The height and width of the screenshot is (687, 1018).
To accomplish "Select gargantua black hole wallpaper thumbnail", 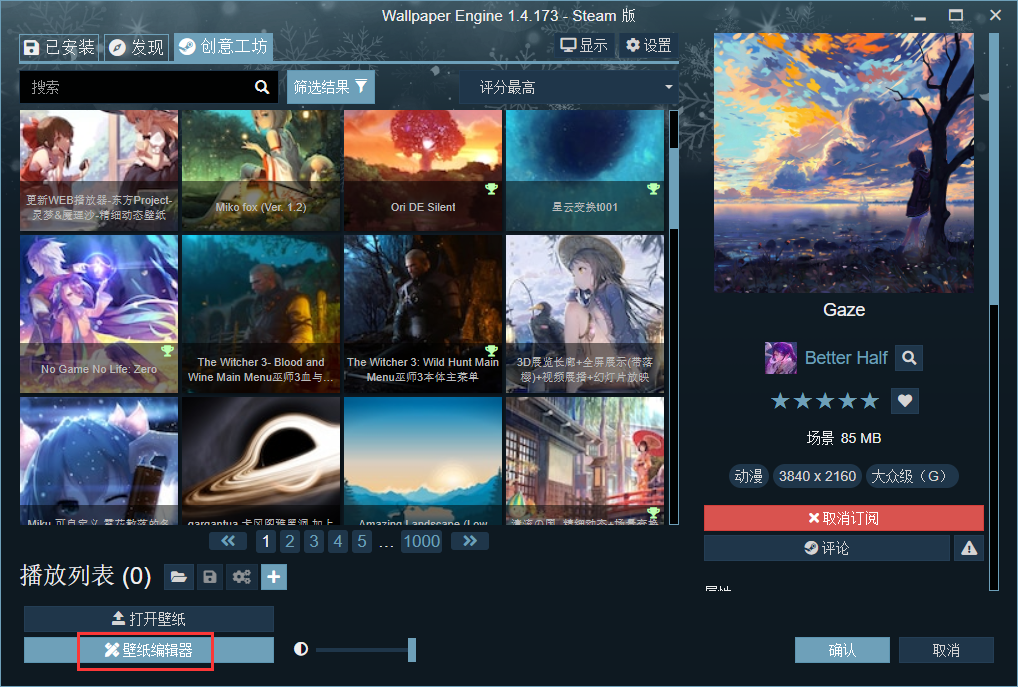I will 261,461.
